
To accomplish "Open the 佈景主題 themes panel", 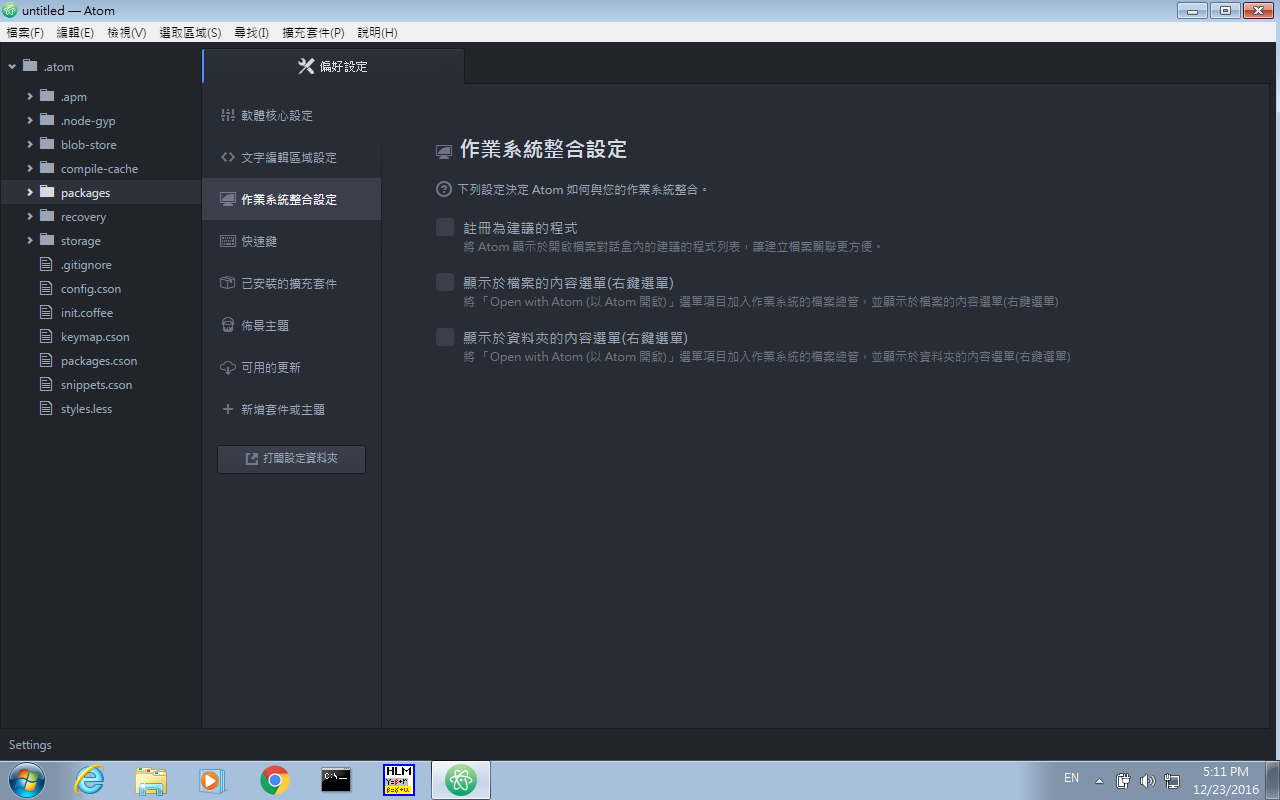I will [291, 326].
